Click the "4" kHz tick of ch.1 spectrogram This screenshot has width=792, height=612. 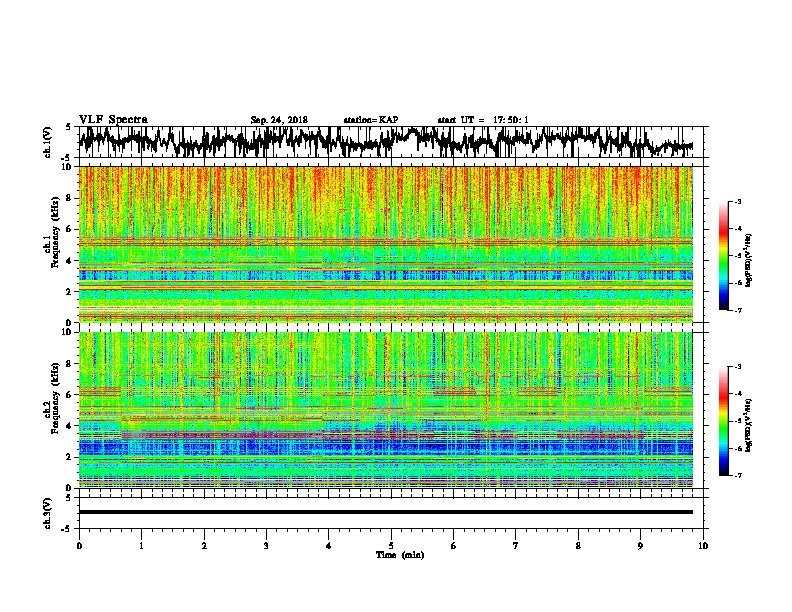click(x=70, y=261)
